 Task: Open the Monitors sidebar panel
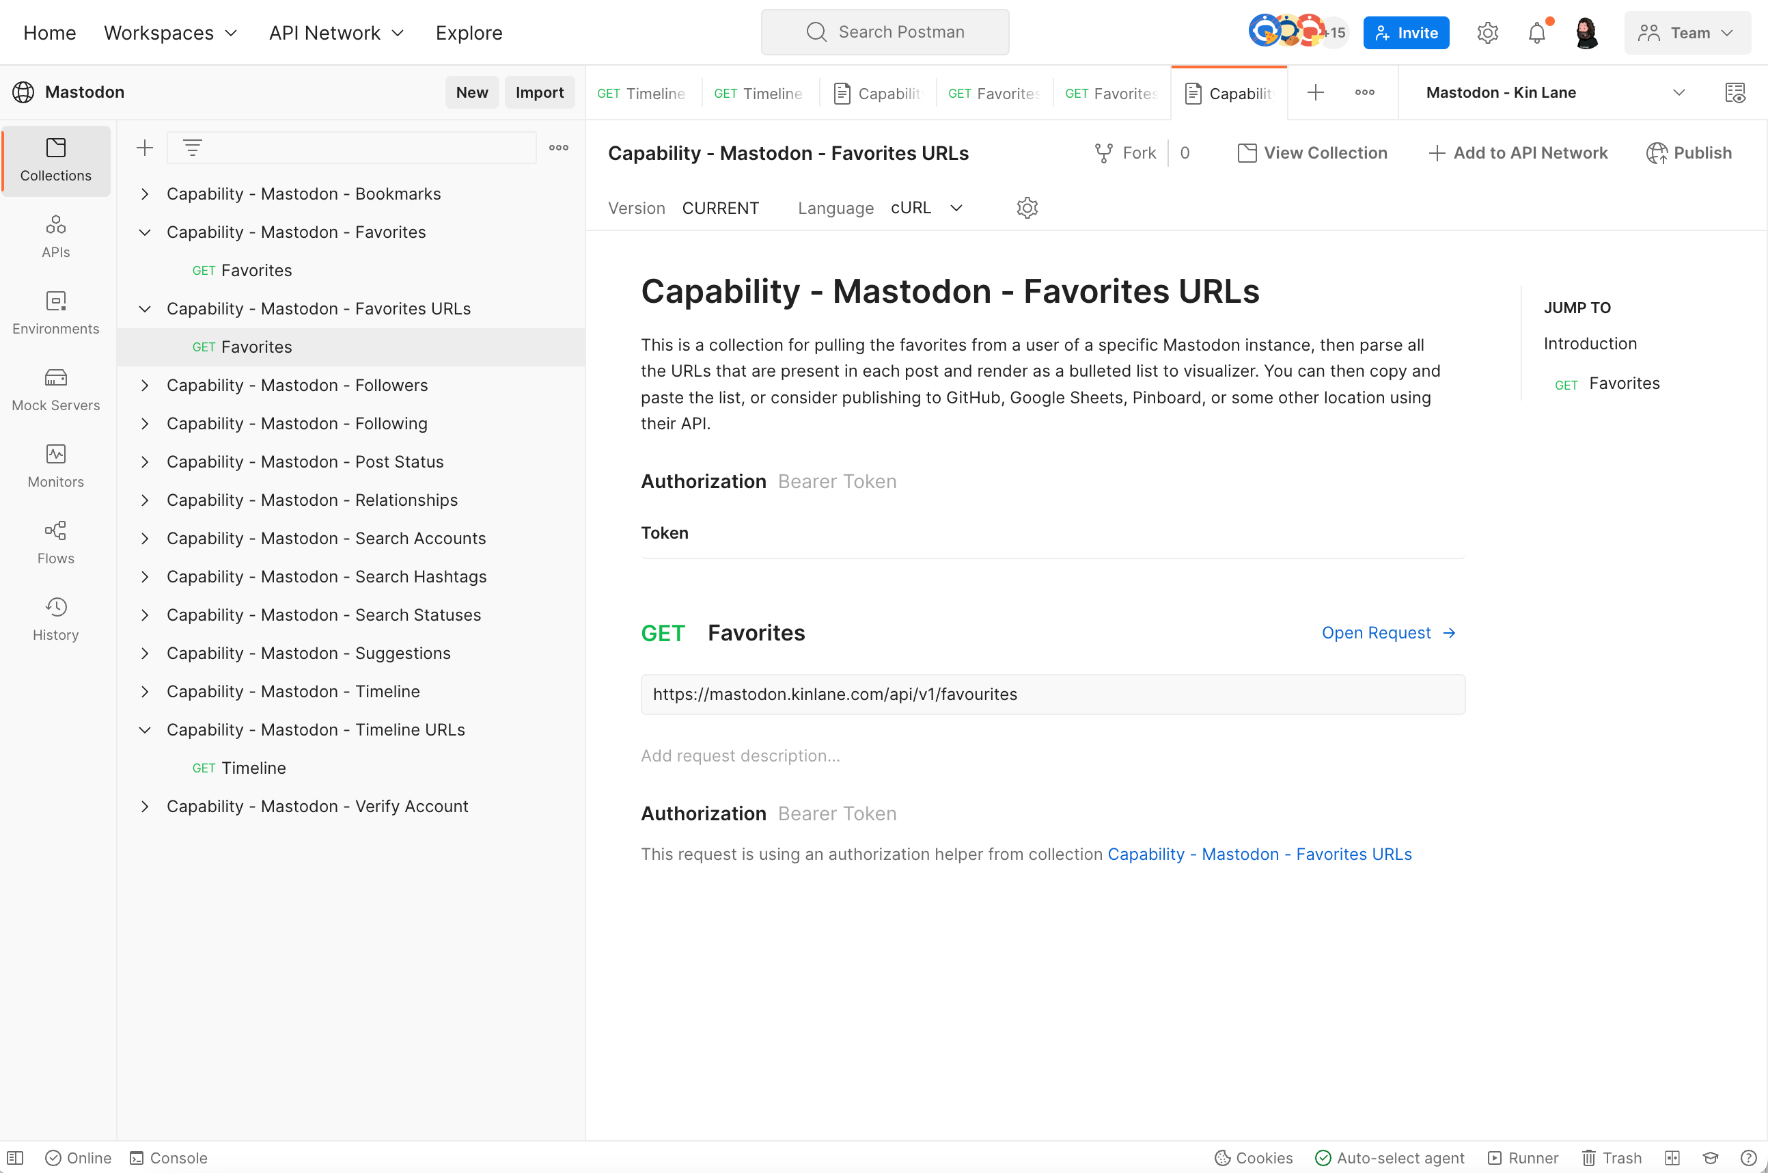56,466
